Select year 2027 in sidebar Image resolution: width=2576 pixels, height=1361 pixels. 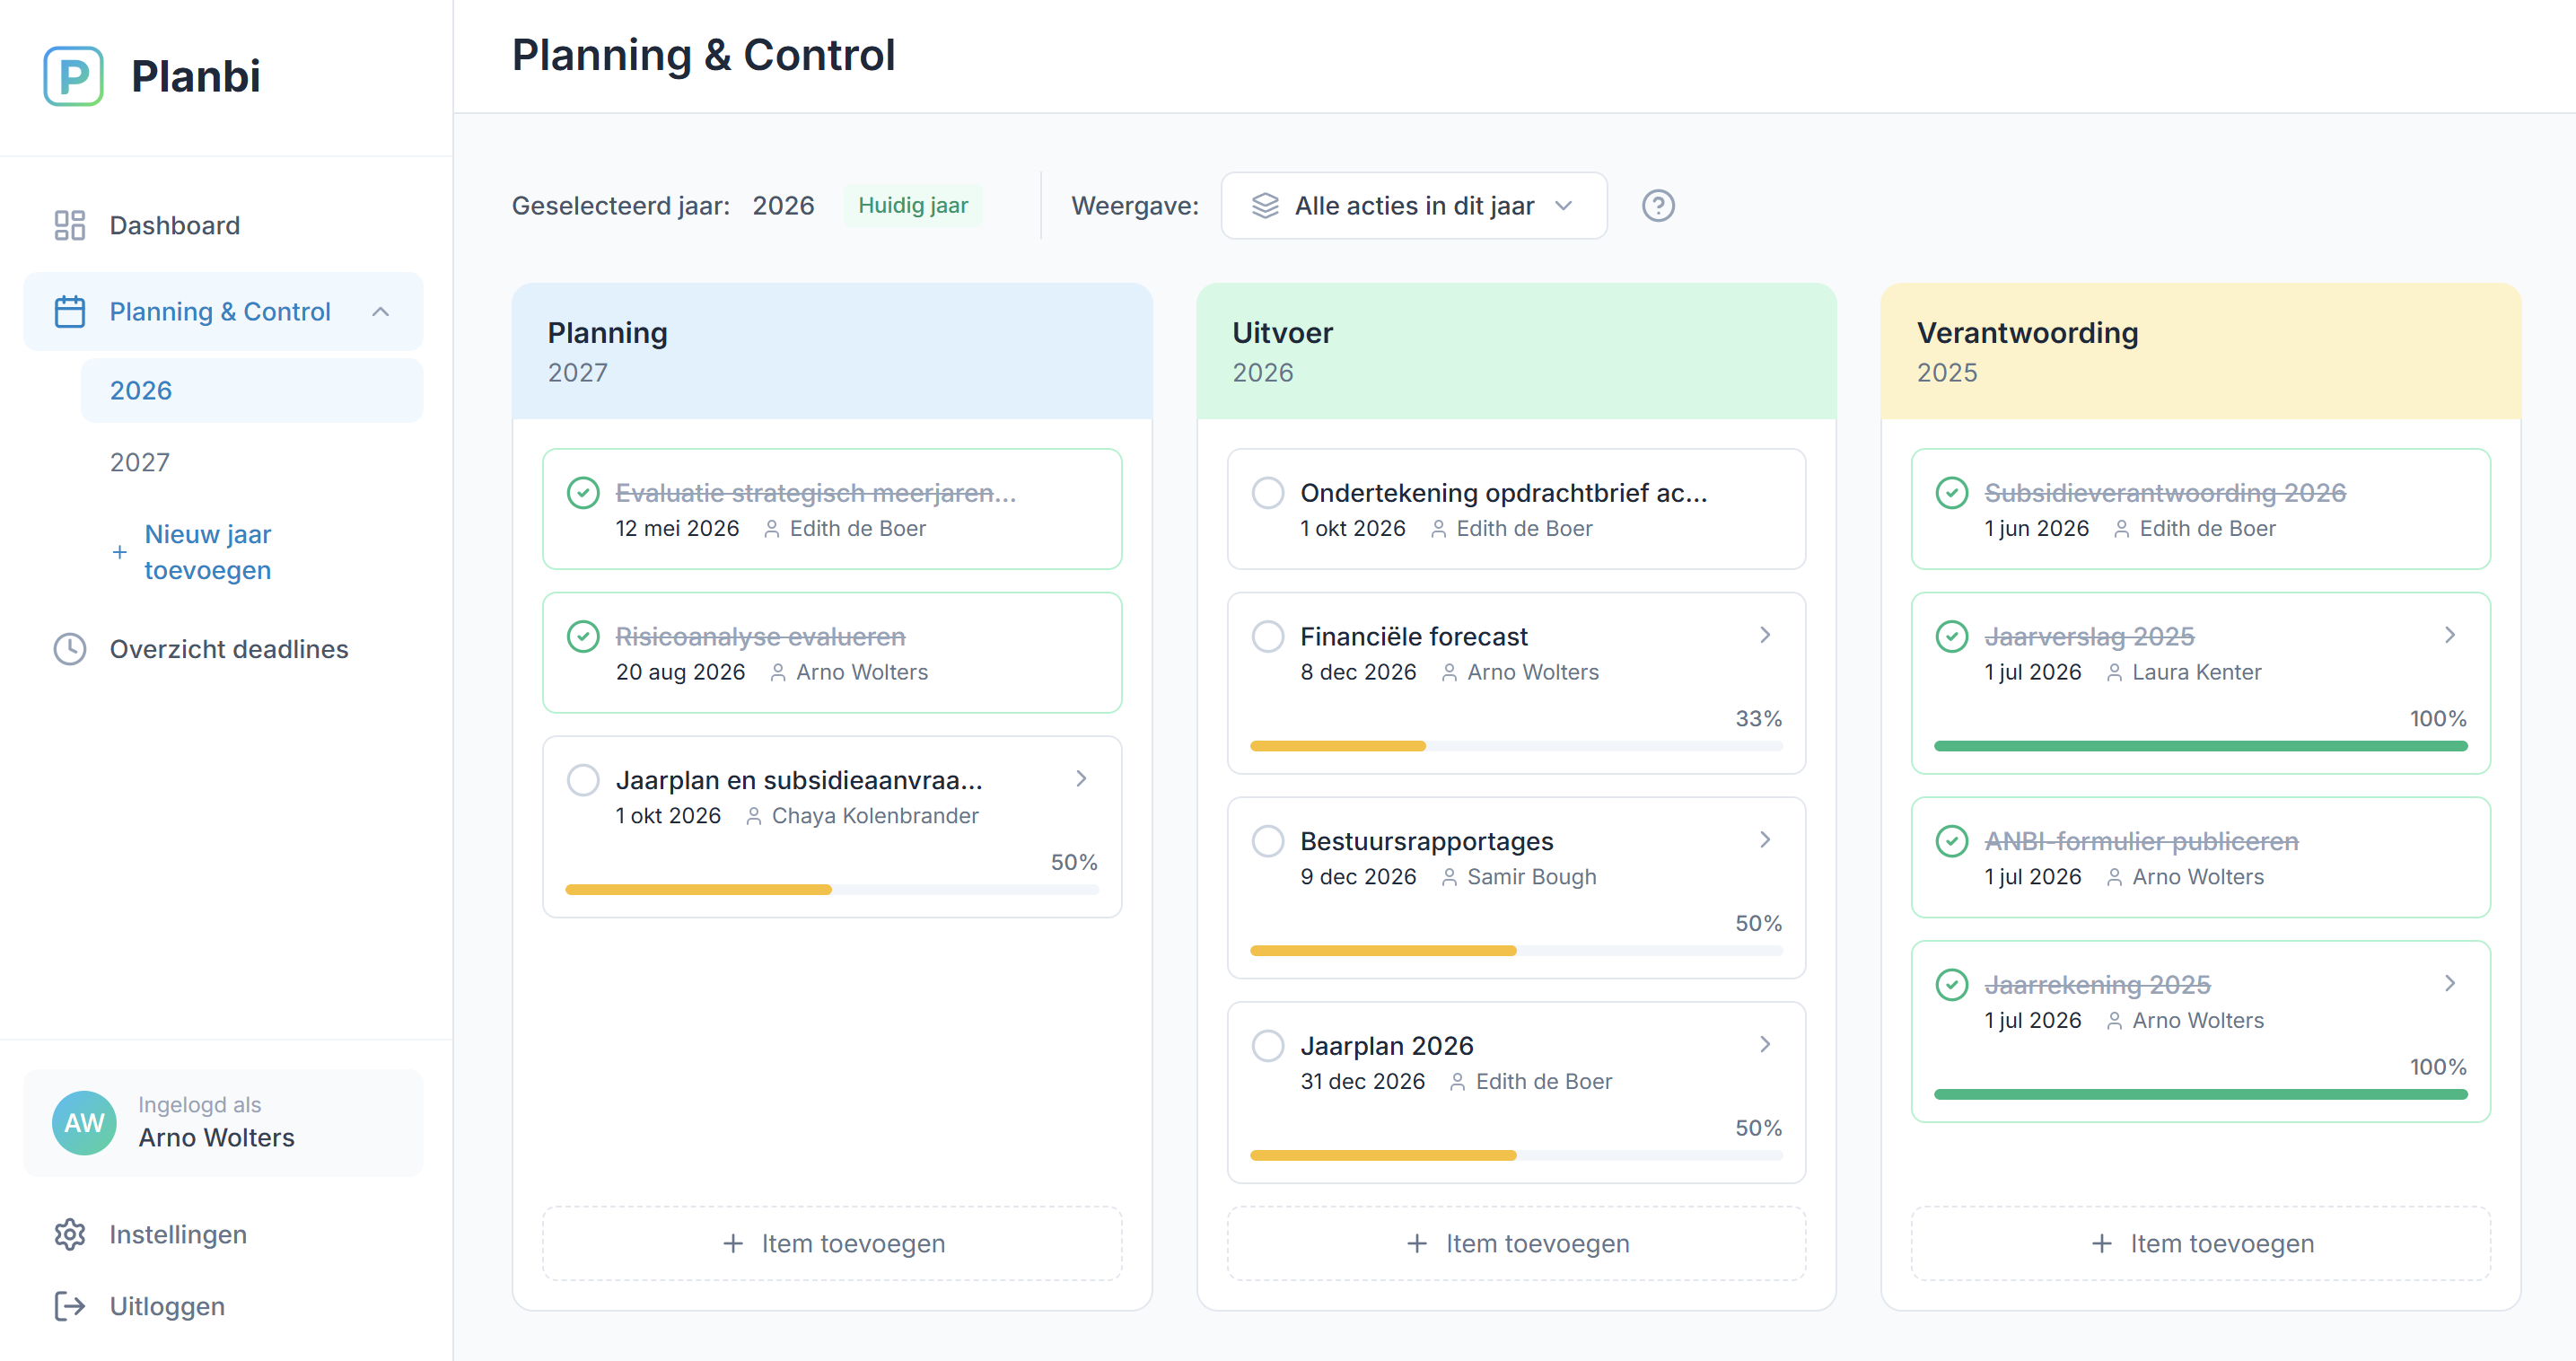point(252,463)
